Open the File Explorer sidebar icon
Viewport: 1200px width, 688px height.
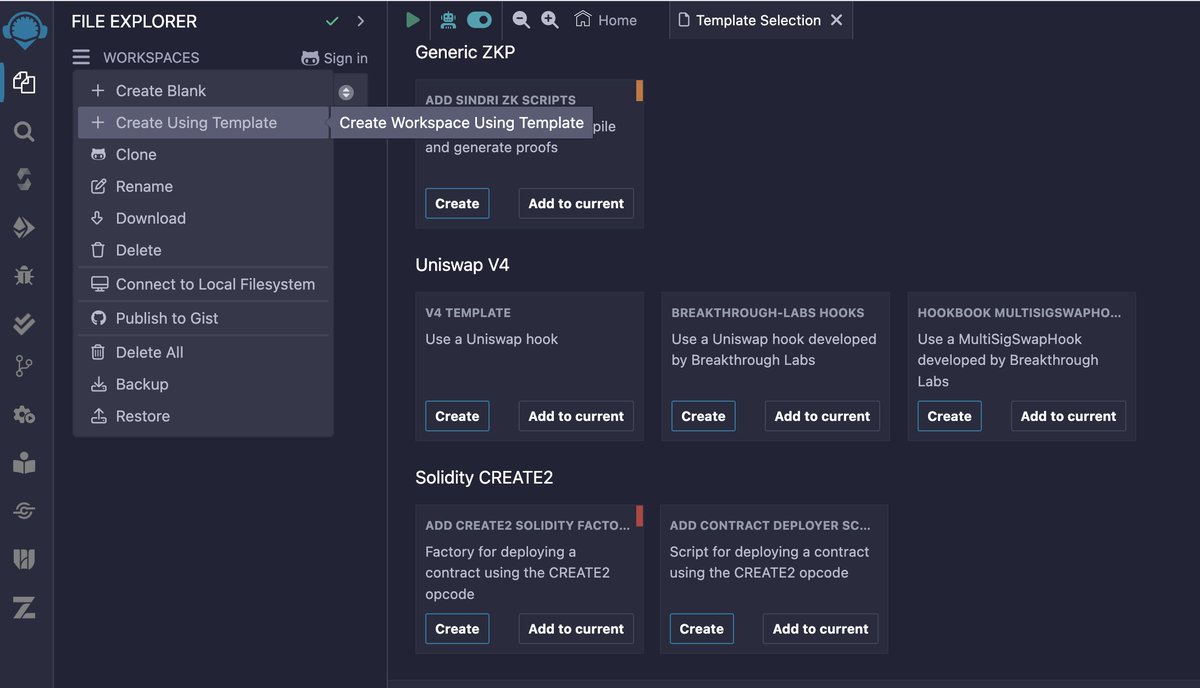[25, 83]
